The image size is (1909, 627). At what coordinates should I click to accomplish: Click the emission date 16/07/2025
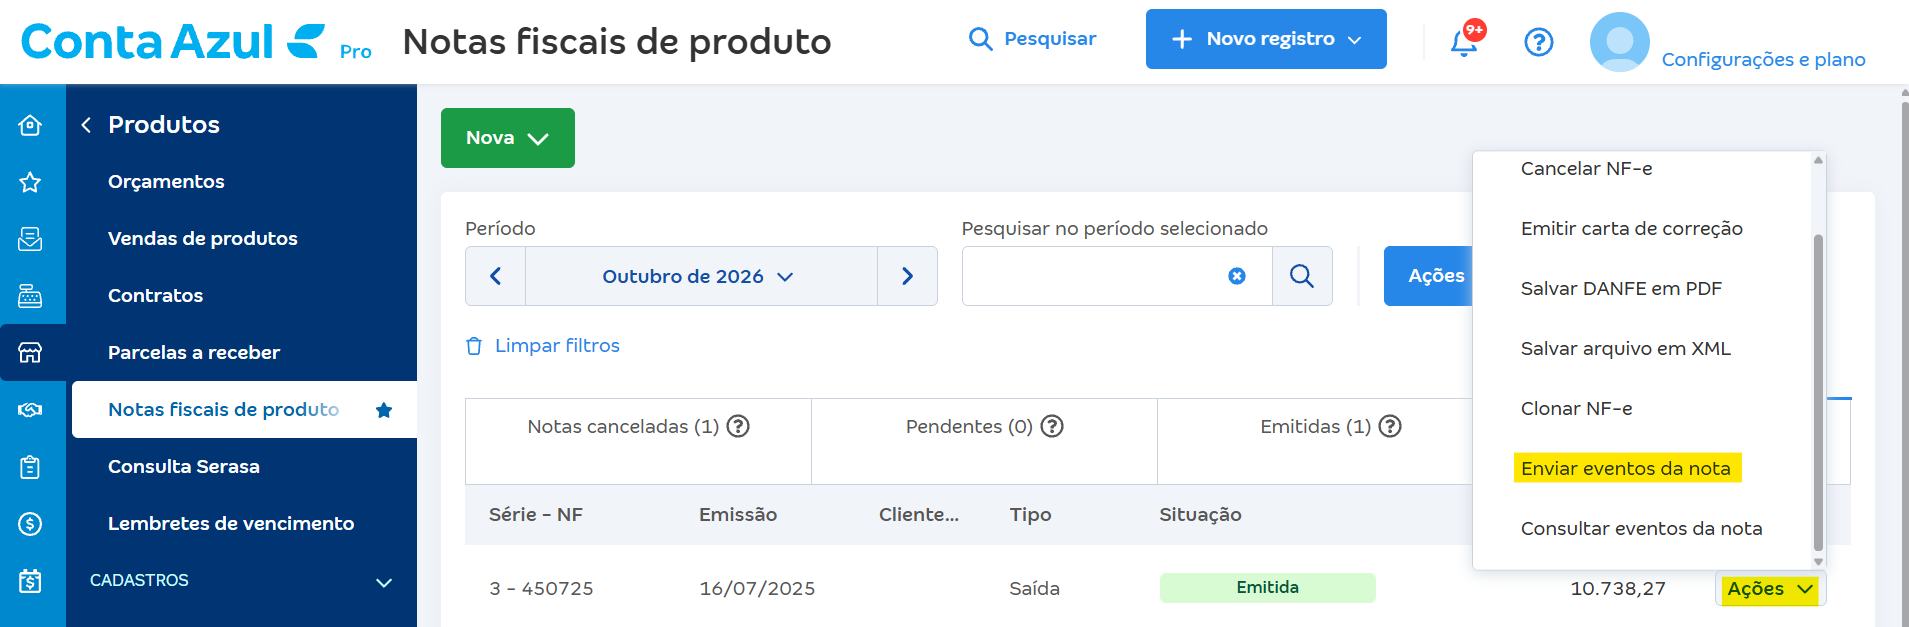point(757,589)
